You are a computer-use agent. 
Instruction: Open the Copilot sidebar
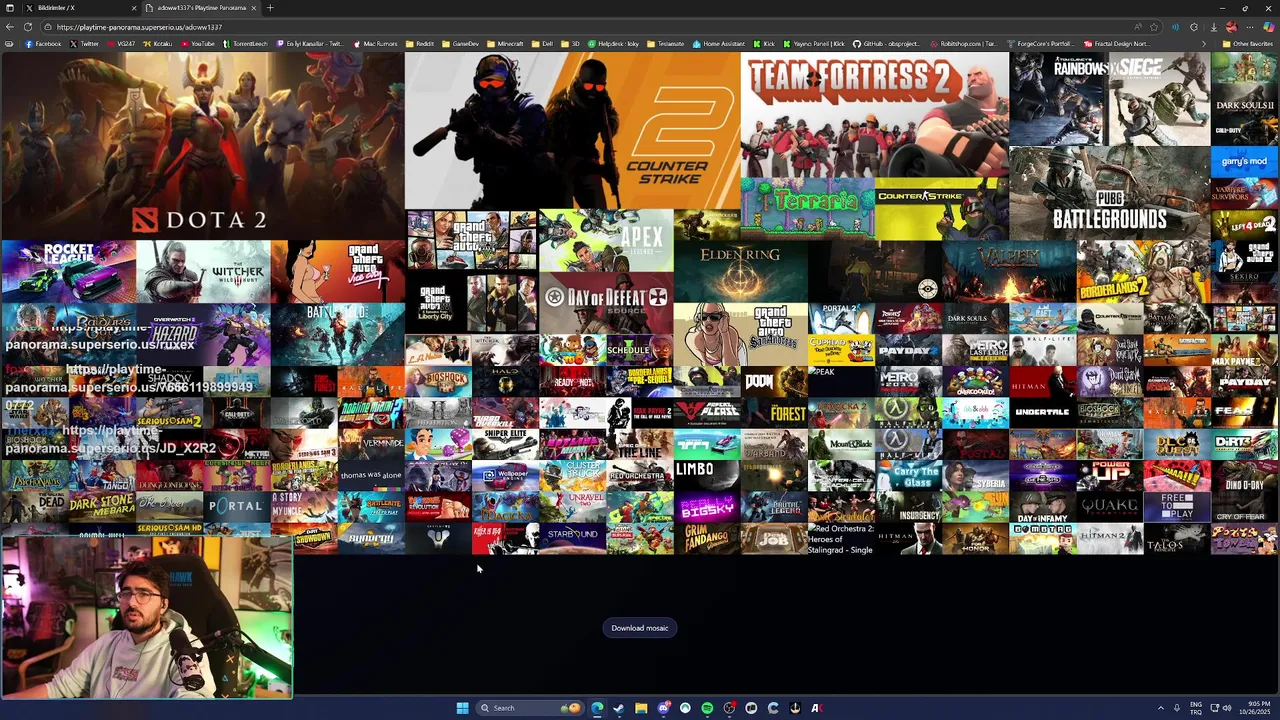(1270, 27)
